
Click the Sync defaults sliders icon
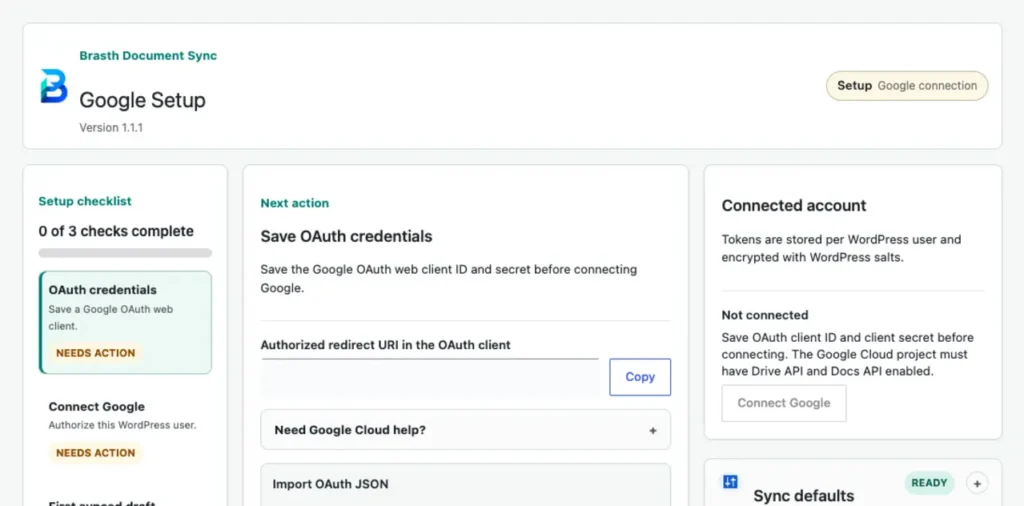tap(730, 482)
